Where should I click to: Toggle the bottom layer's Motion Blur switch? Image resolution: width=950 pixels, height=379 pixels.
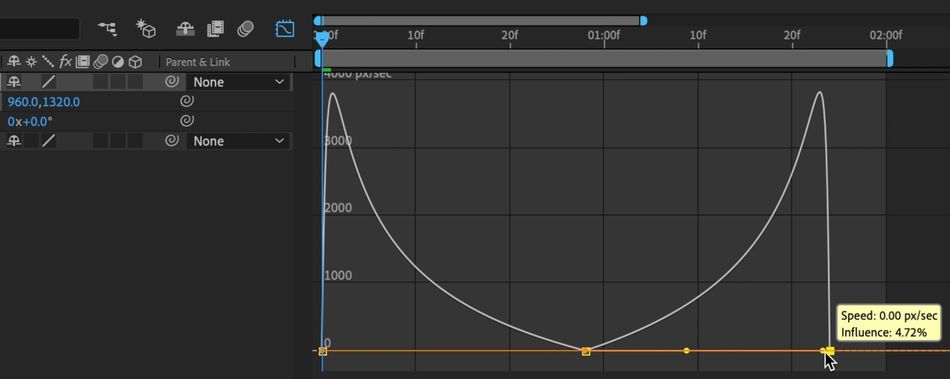[x=101, y=141]
